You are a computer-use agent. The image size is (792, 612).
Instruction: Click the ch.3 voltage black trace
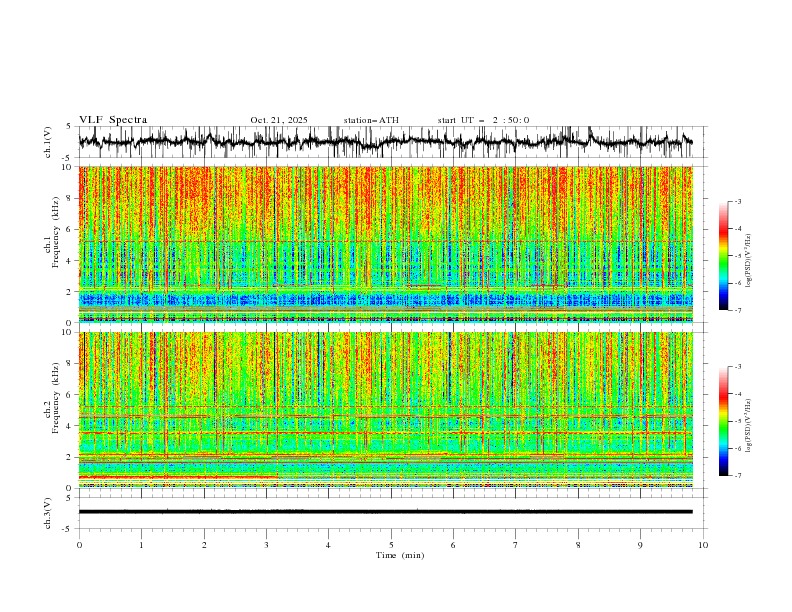coord(385,512)
